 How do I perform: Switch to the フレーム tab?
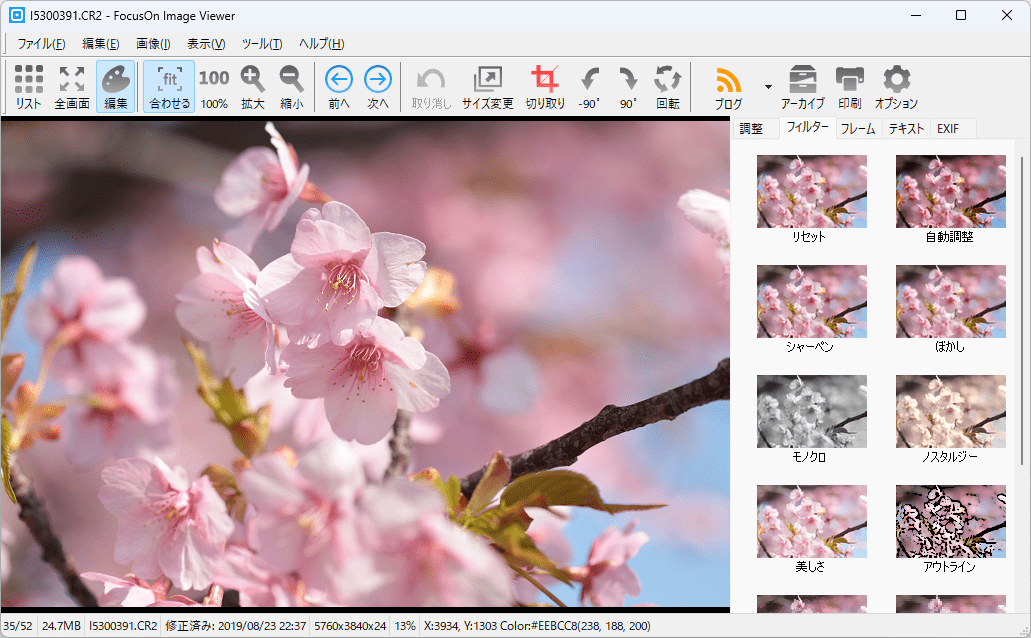click(x=858, y=128)
